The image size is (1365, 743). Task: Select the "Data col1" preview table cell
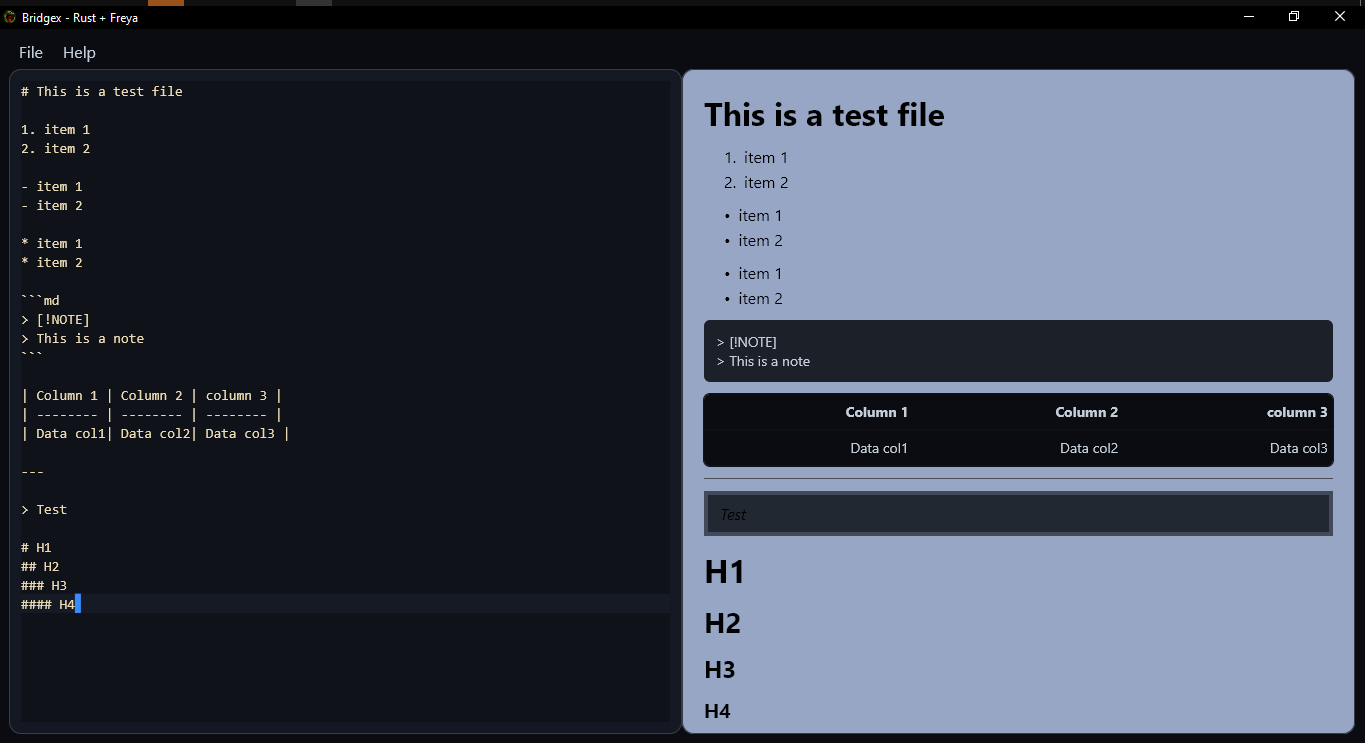pyautogui.click(x=879, y=448)
